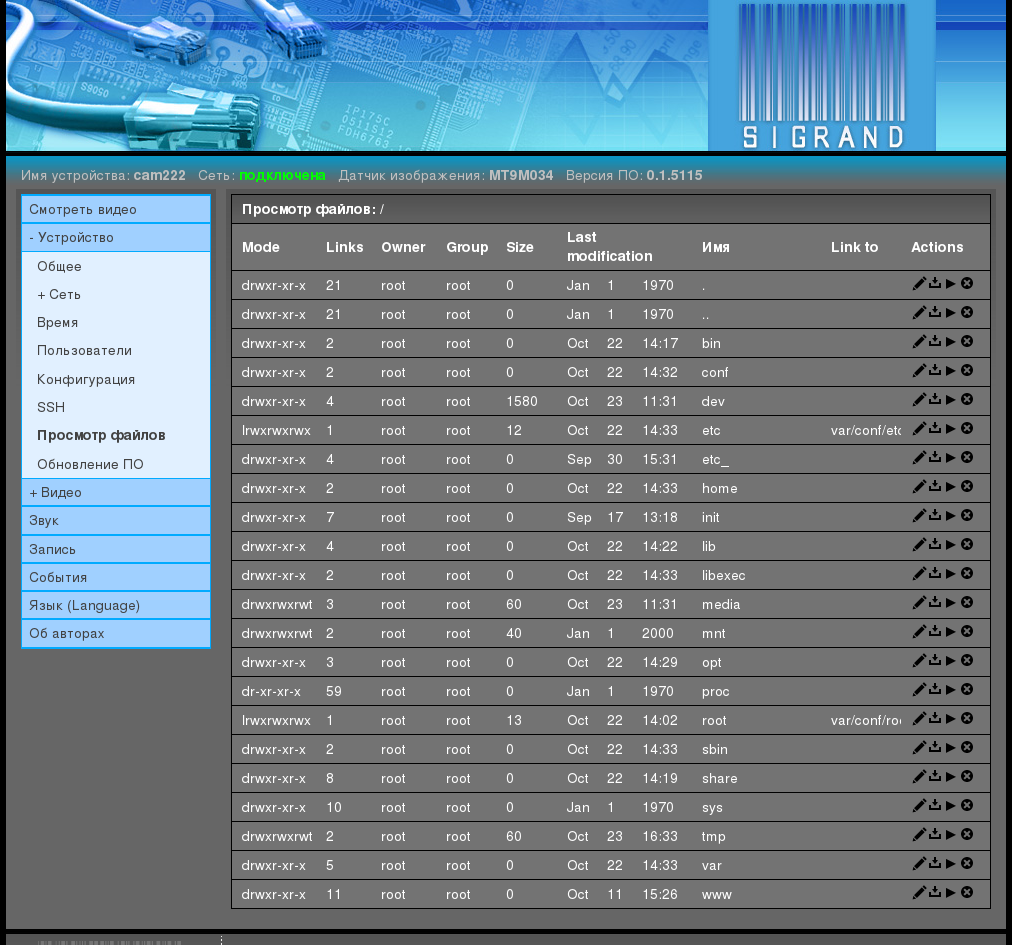Click download icon in the home row
The width and height of the screenshot is (1012, 945).
pyautogui.click(x=935, y=487)
